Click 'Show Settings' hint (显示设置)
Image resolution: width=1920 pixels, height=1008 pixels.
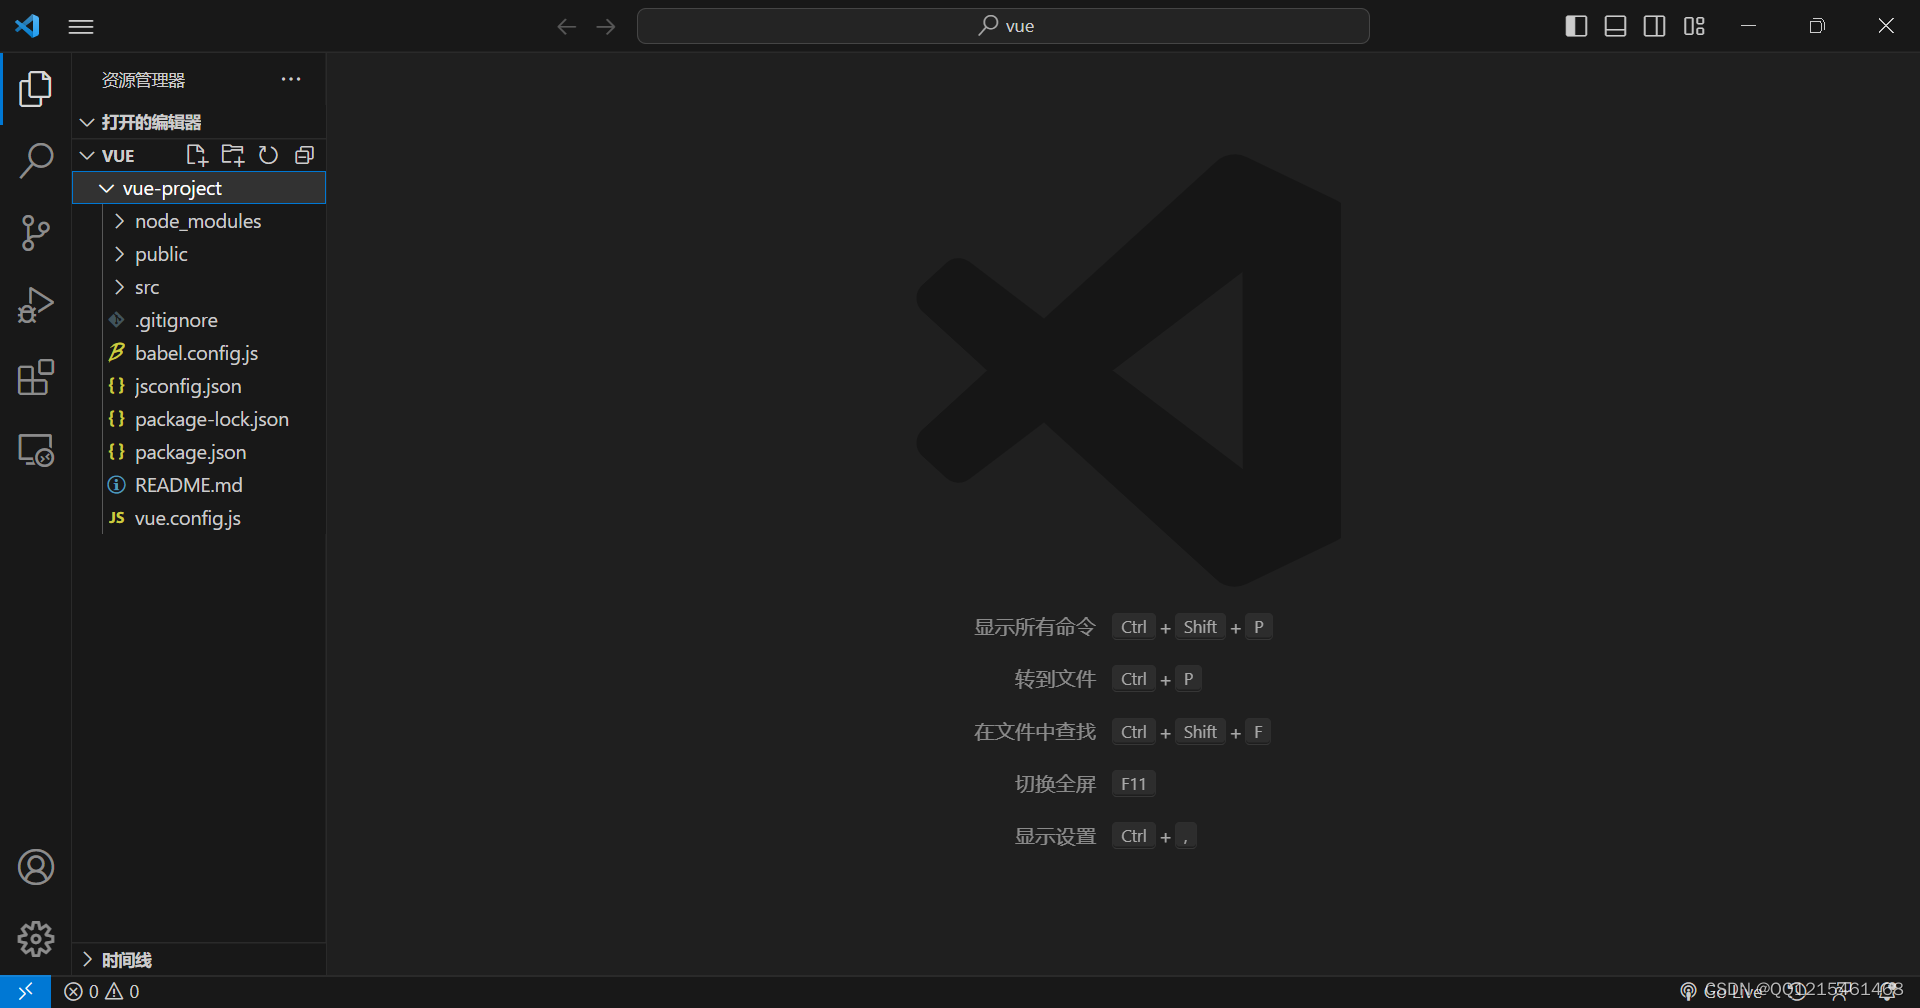1055,836
